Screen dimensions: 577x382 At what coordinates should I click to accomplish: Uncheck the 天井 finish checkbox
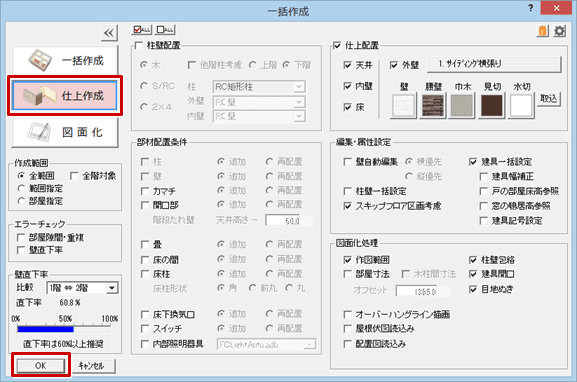click(x=347, y=65)
